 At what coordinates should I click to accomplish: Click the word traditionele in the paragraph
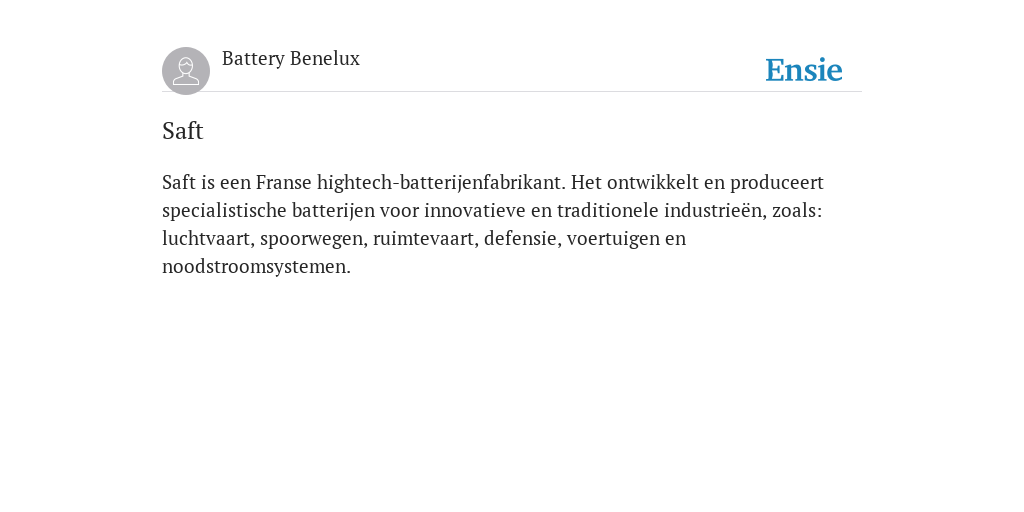click(x=607, y=210)
